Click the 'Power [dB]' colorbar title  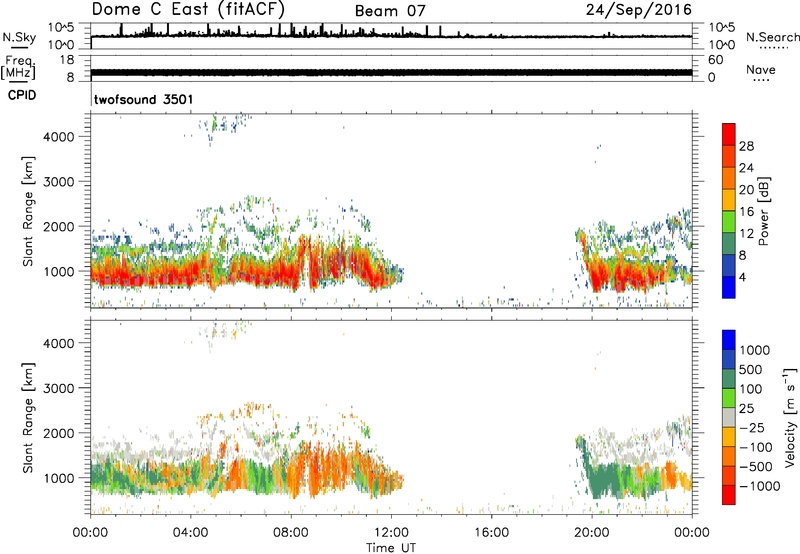764,211
